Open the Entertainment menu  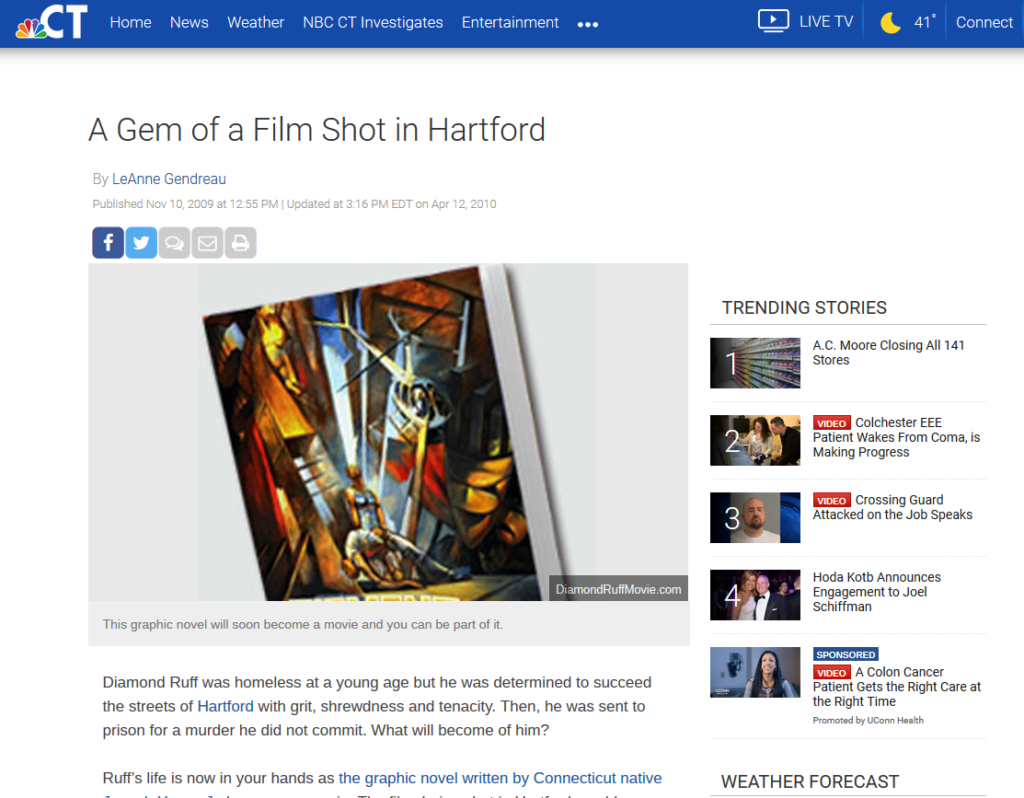510,23
